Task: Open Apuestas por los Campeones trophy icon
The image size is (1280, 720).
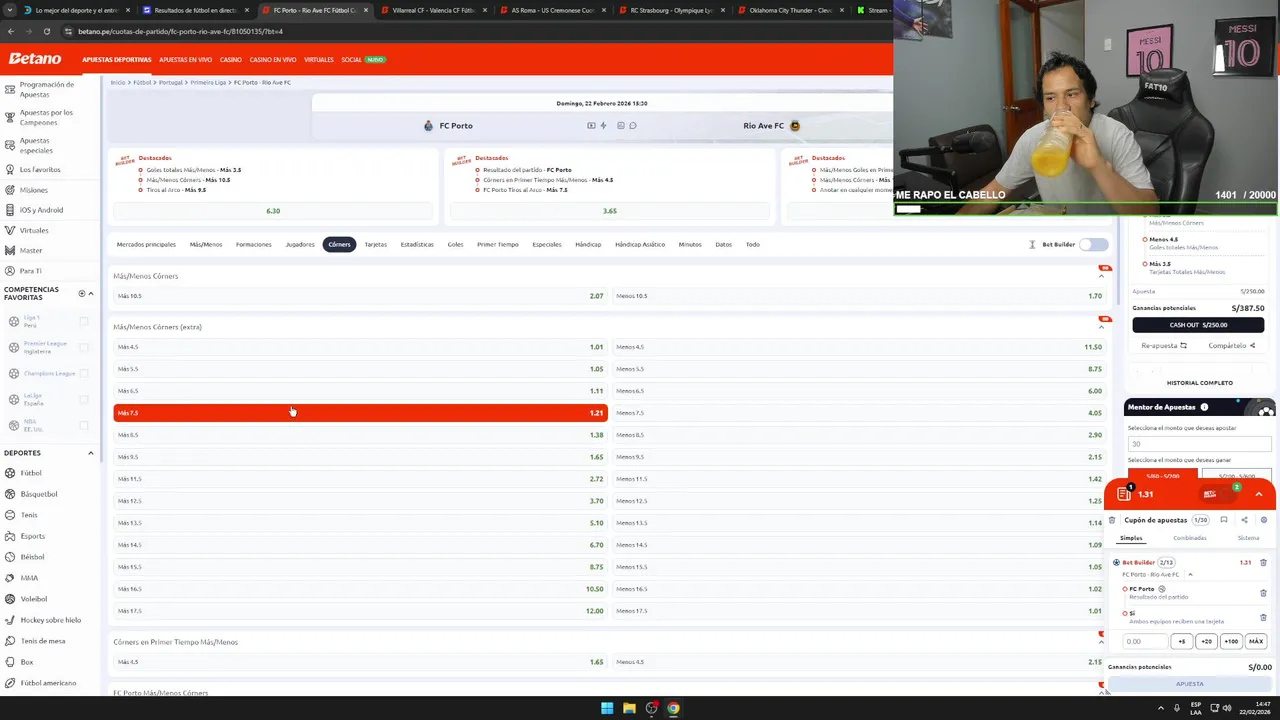Action: point(10,117)
